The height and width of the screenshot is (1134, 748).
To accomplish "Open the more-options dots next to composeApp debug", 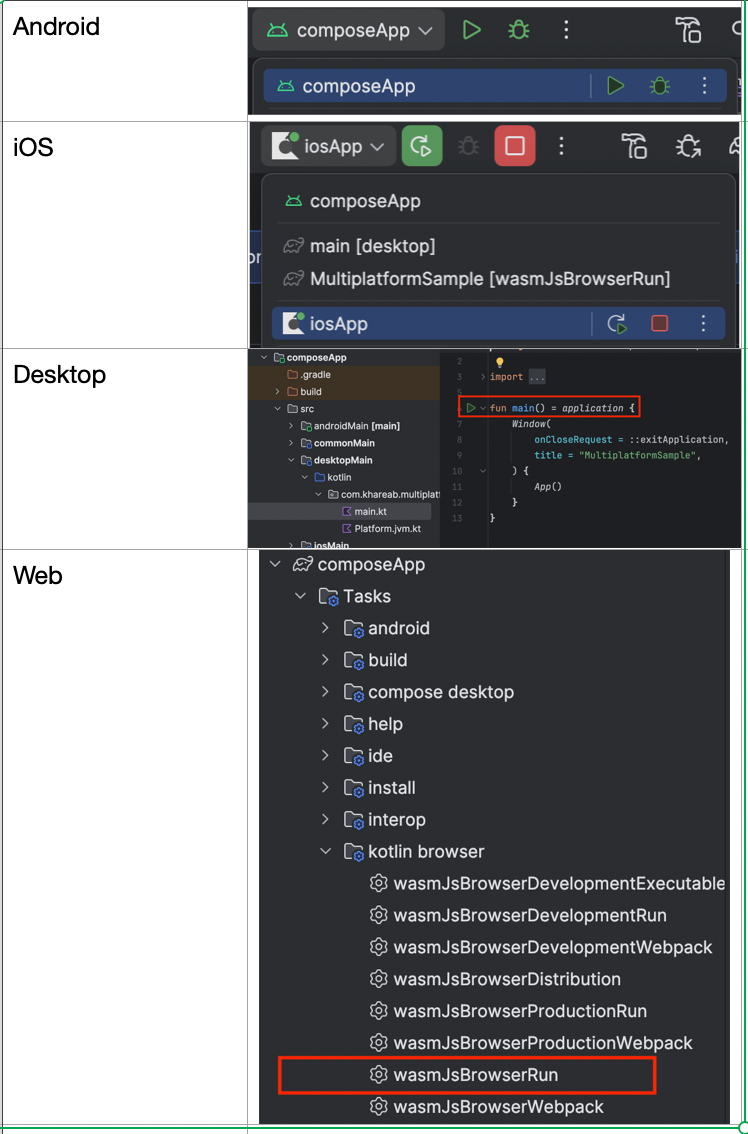I will (x=566, y=30).
